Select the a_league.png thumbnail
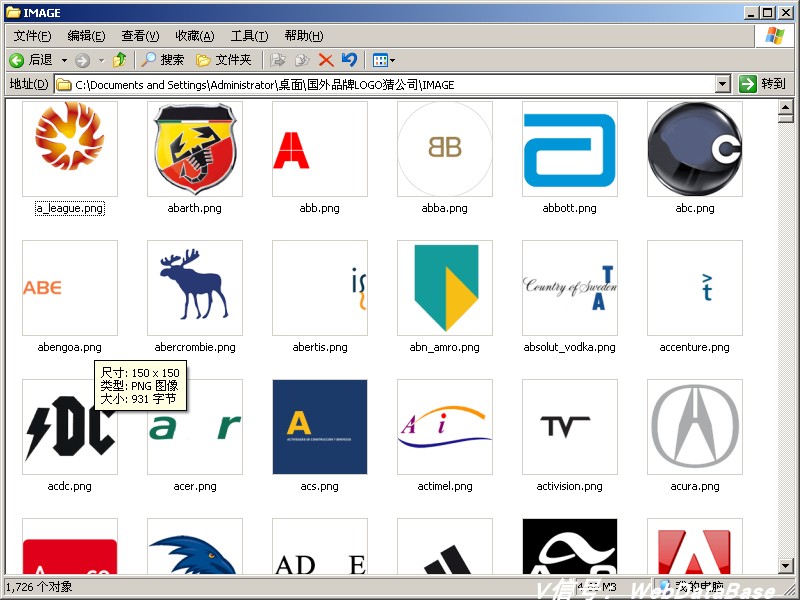This screenshot has height=600, width=800. [70, 149]
